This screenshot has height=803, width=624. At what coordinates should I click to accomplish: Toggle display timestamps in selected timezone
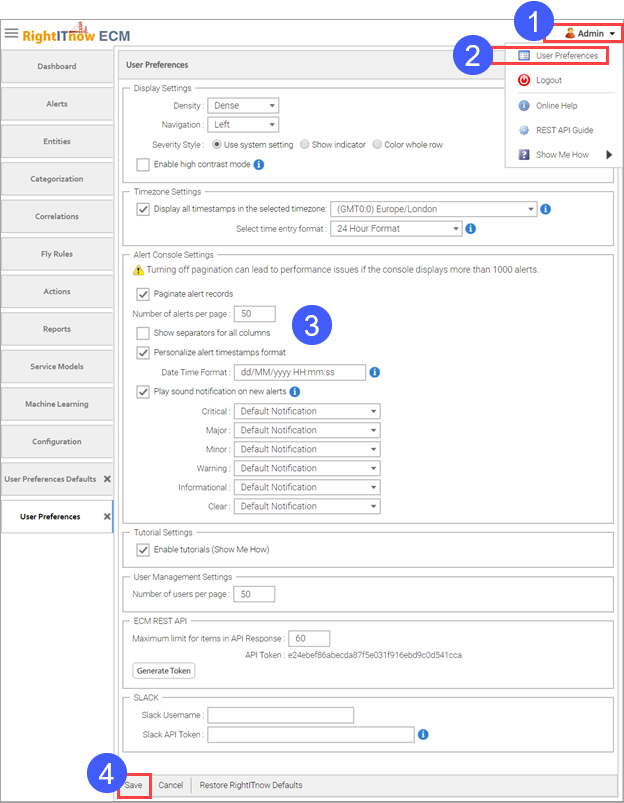point(142,209)
